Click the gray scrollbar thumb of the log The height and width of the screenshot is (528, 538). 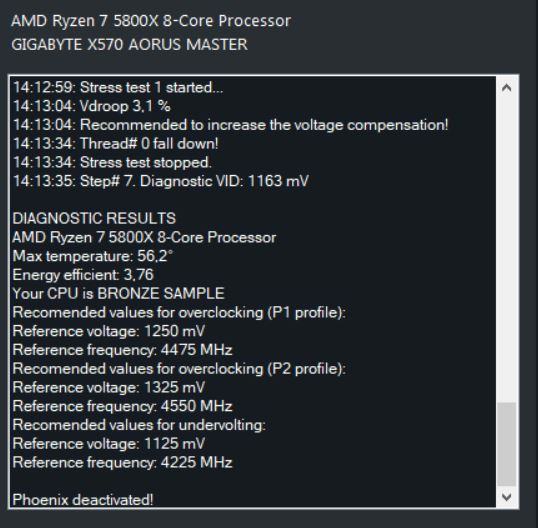[x=506, y=444]
